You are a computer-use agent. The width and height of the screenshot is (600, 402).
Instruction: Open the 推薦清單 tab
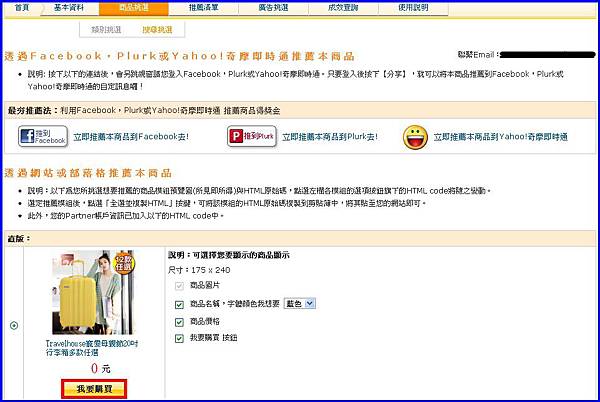pyautogui.click(x=203, y=8)
